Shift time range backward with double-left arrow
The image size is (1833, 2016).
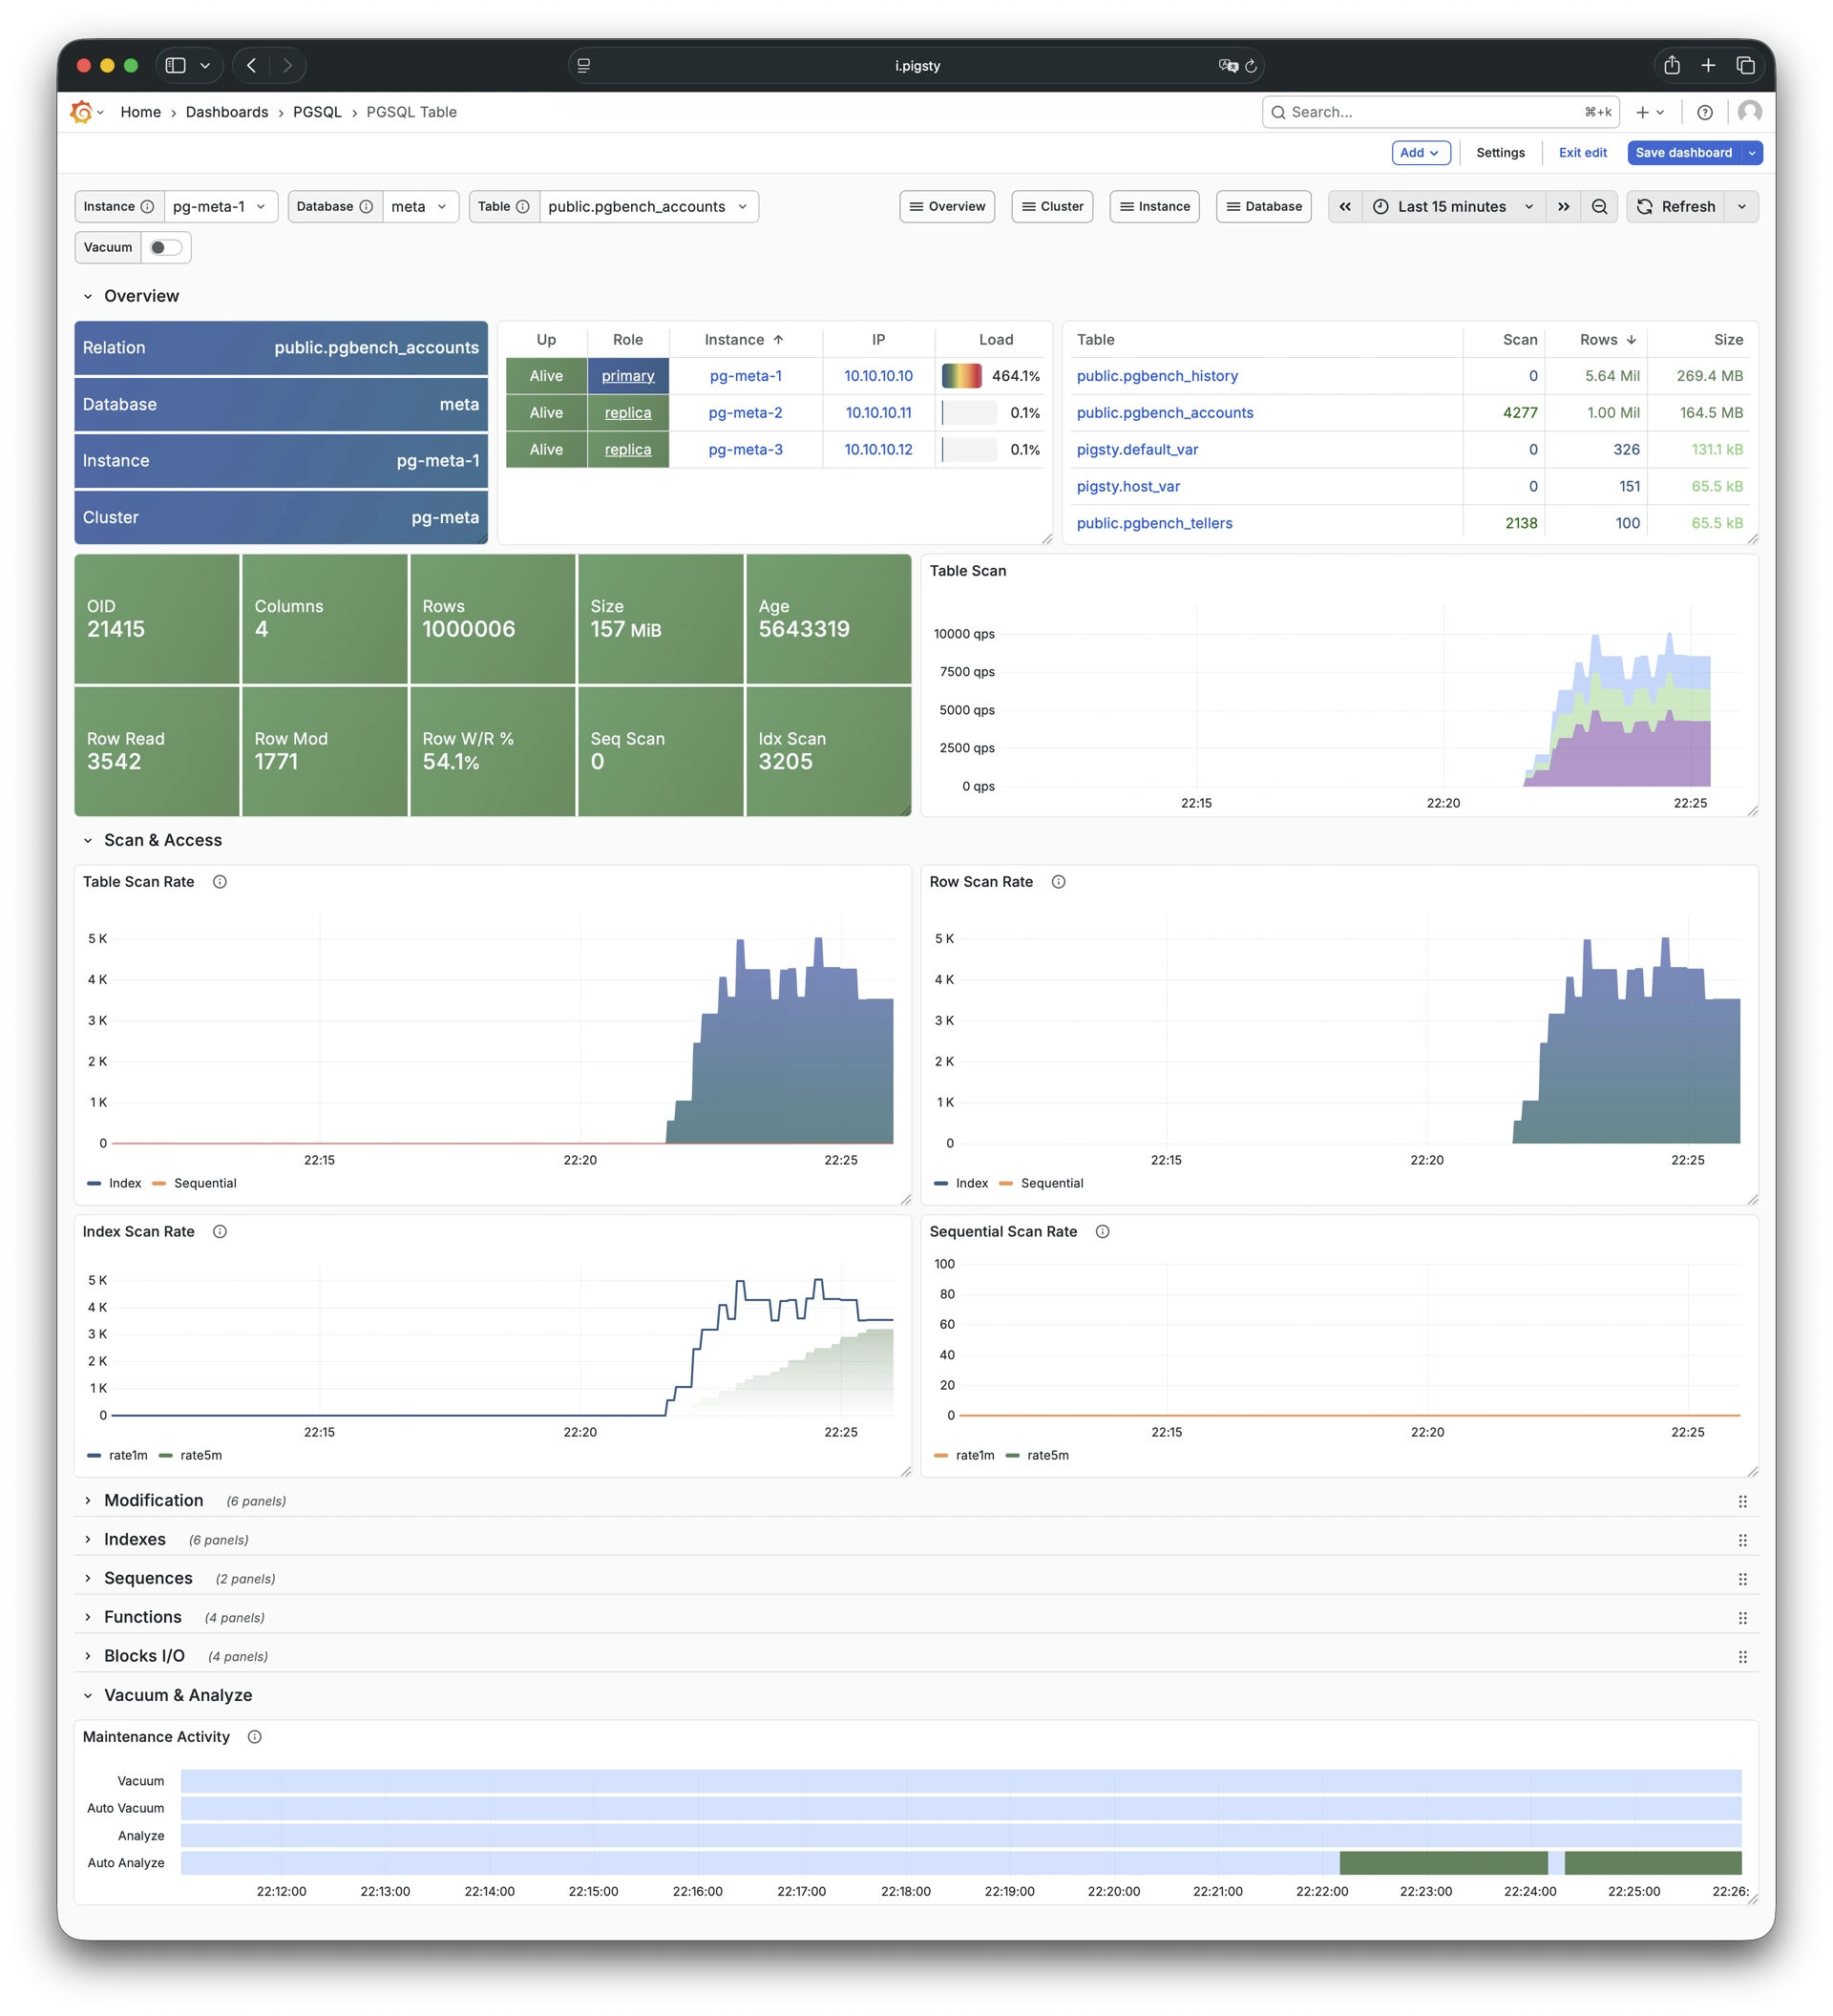[1345, 207]
